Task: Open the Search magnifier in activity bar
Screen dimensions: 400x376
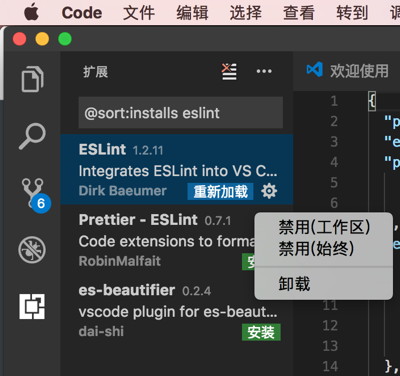Action: 32,136
